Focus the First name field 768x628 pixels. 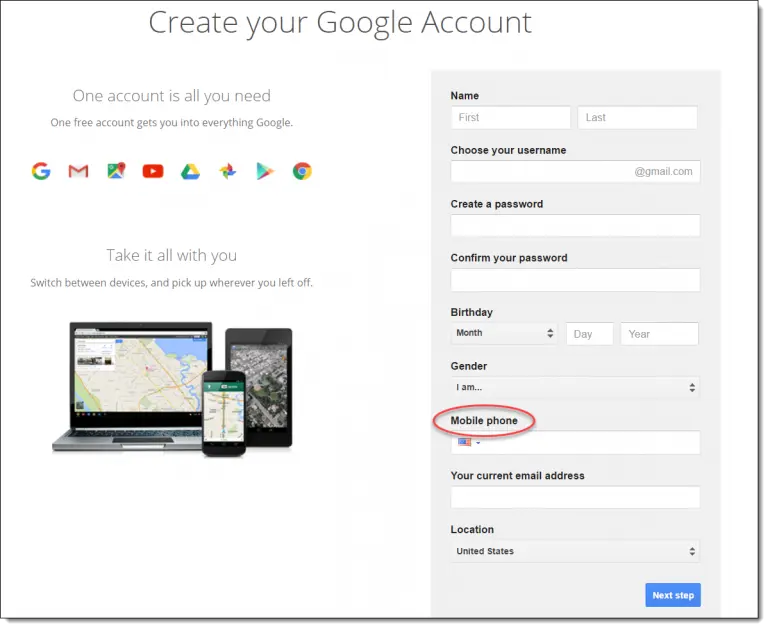511,118
